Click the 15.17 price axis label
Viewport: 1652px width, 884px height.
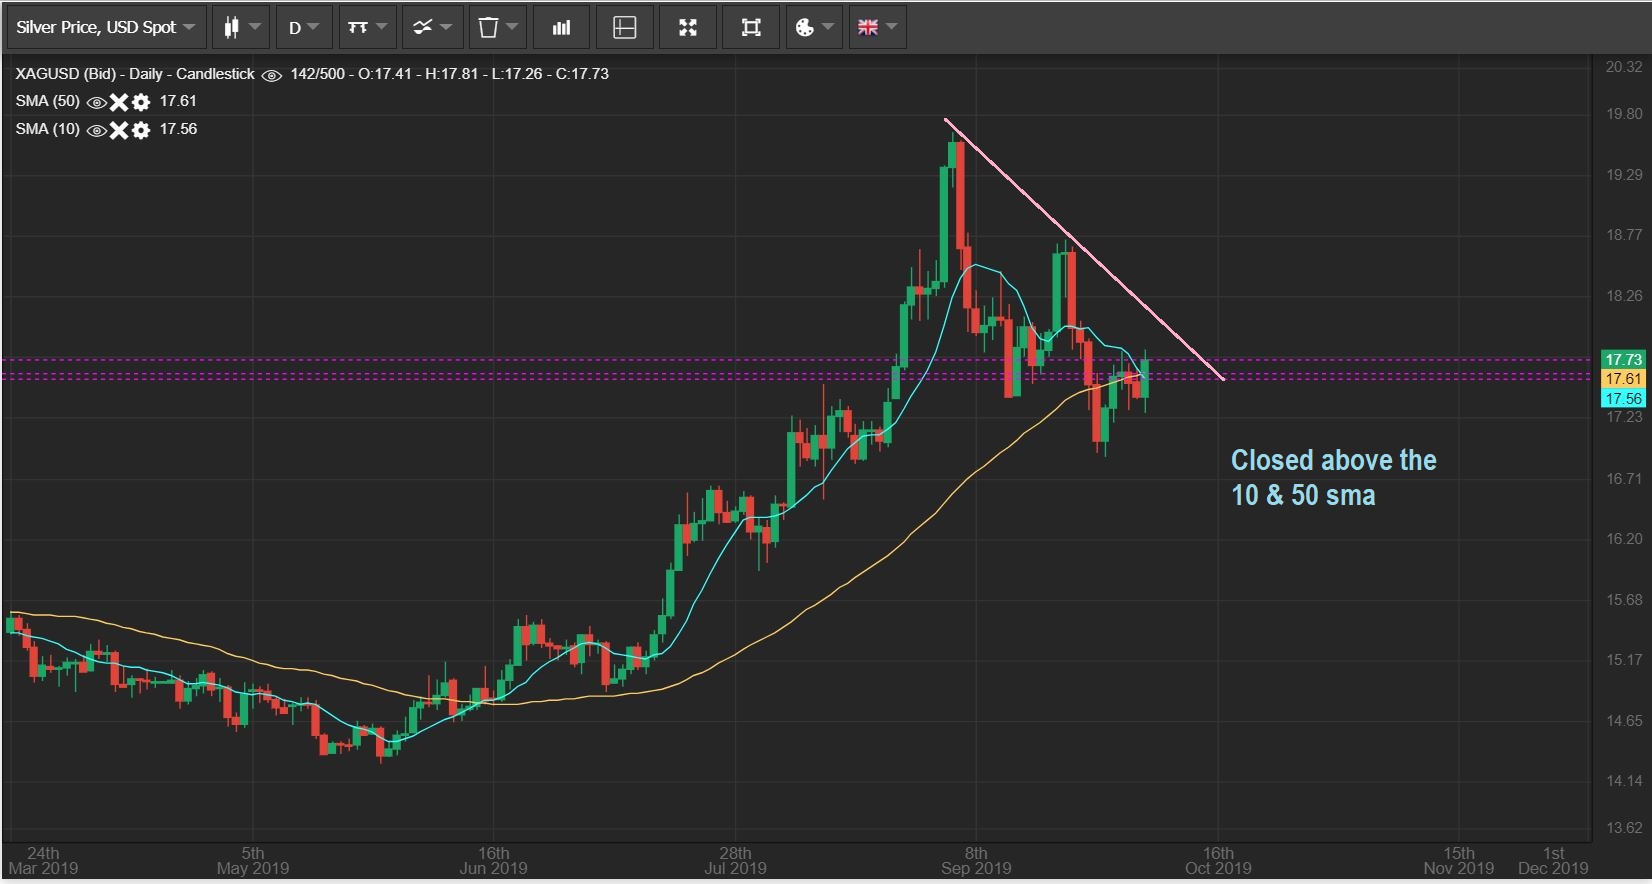[x=1624, y=660]
